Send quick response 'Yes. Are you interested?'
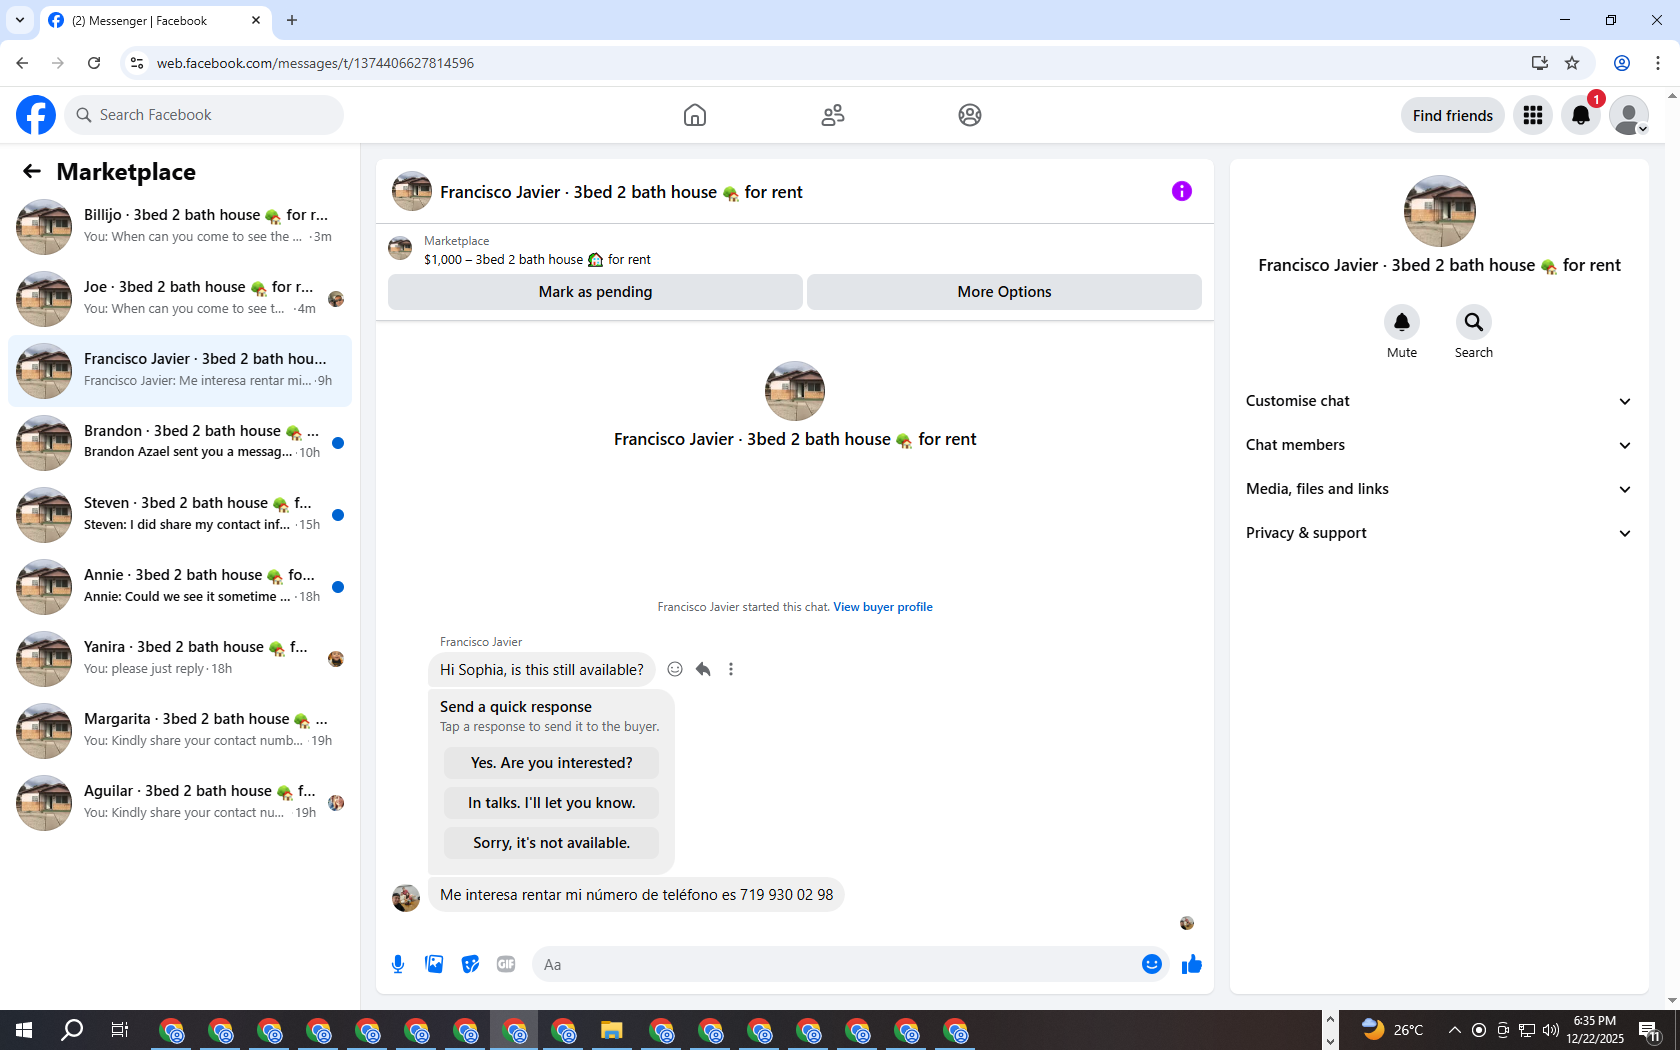Viewport: 1680px width, 1050px height. 551,763
